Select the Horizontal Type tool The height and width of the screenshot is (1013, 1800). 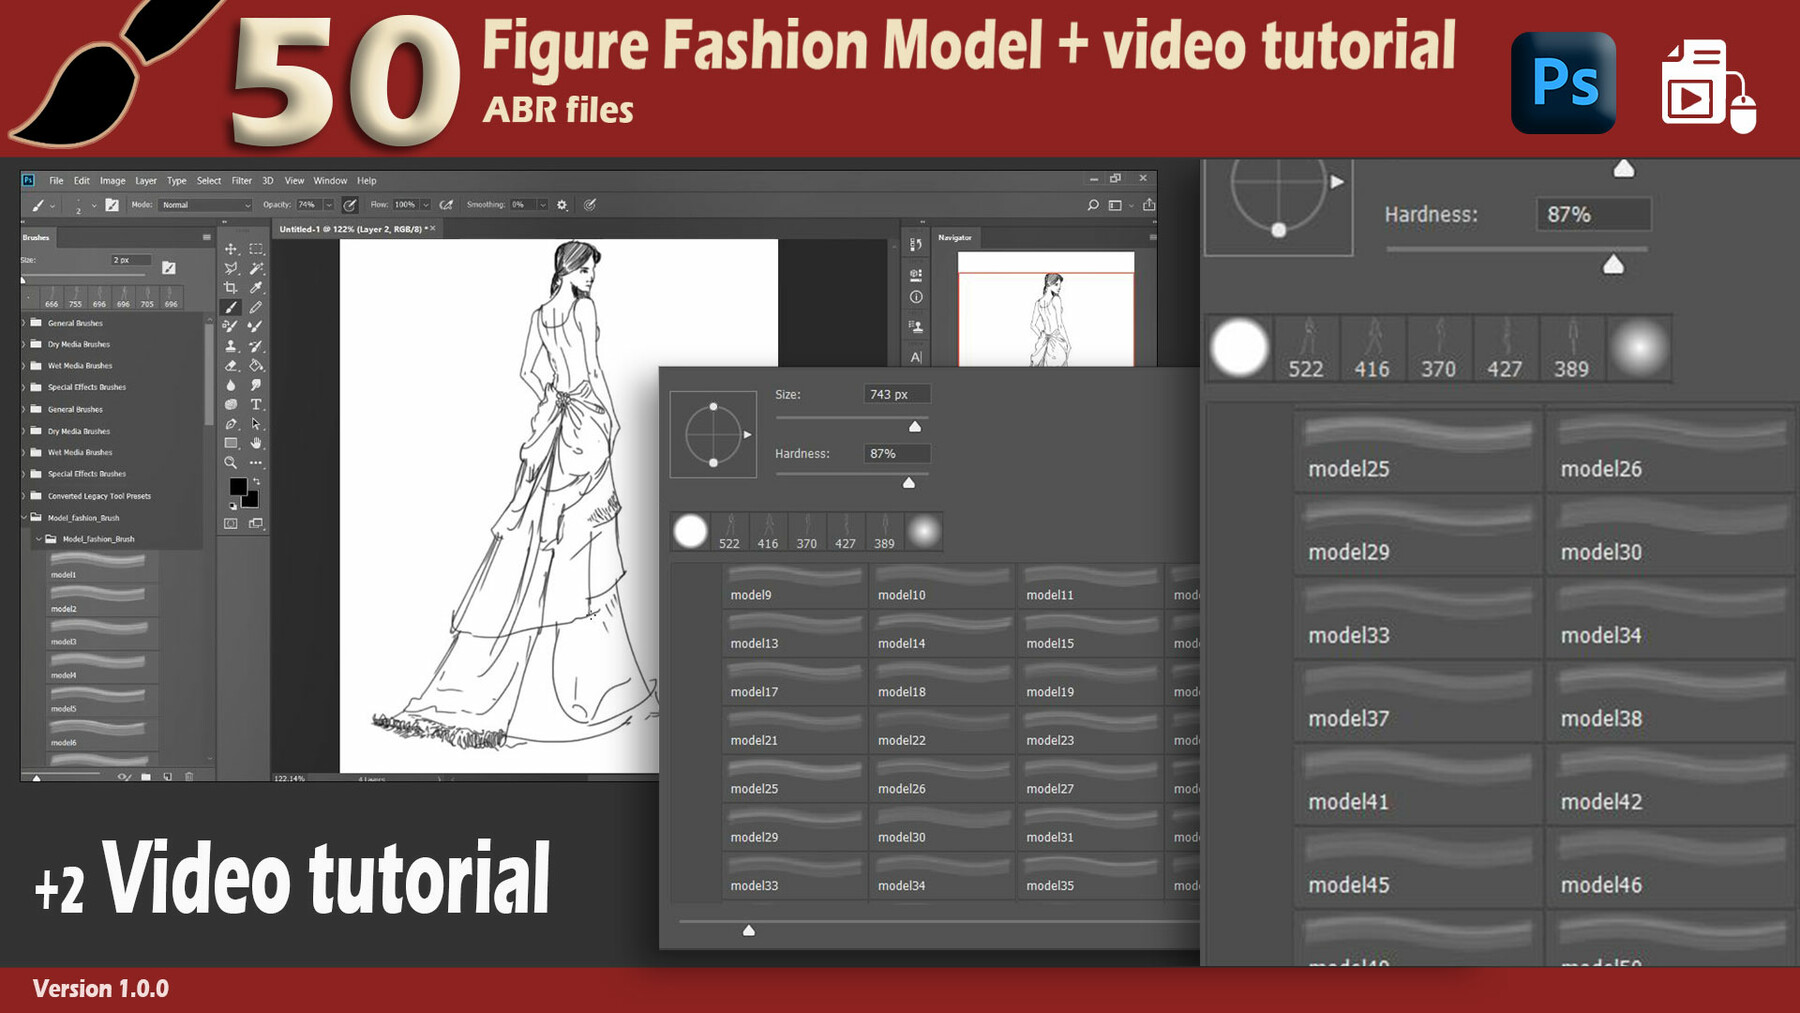[256, 405]
